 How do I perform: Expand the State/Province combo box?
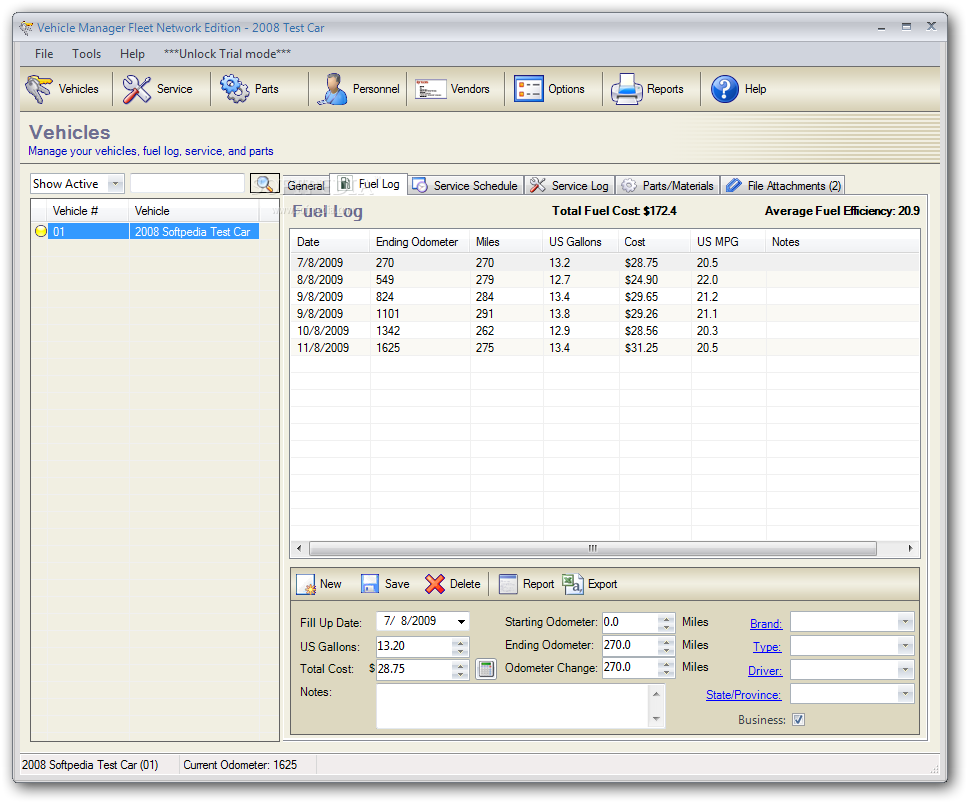(x=905, y=694)
